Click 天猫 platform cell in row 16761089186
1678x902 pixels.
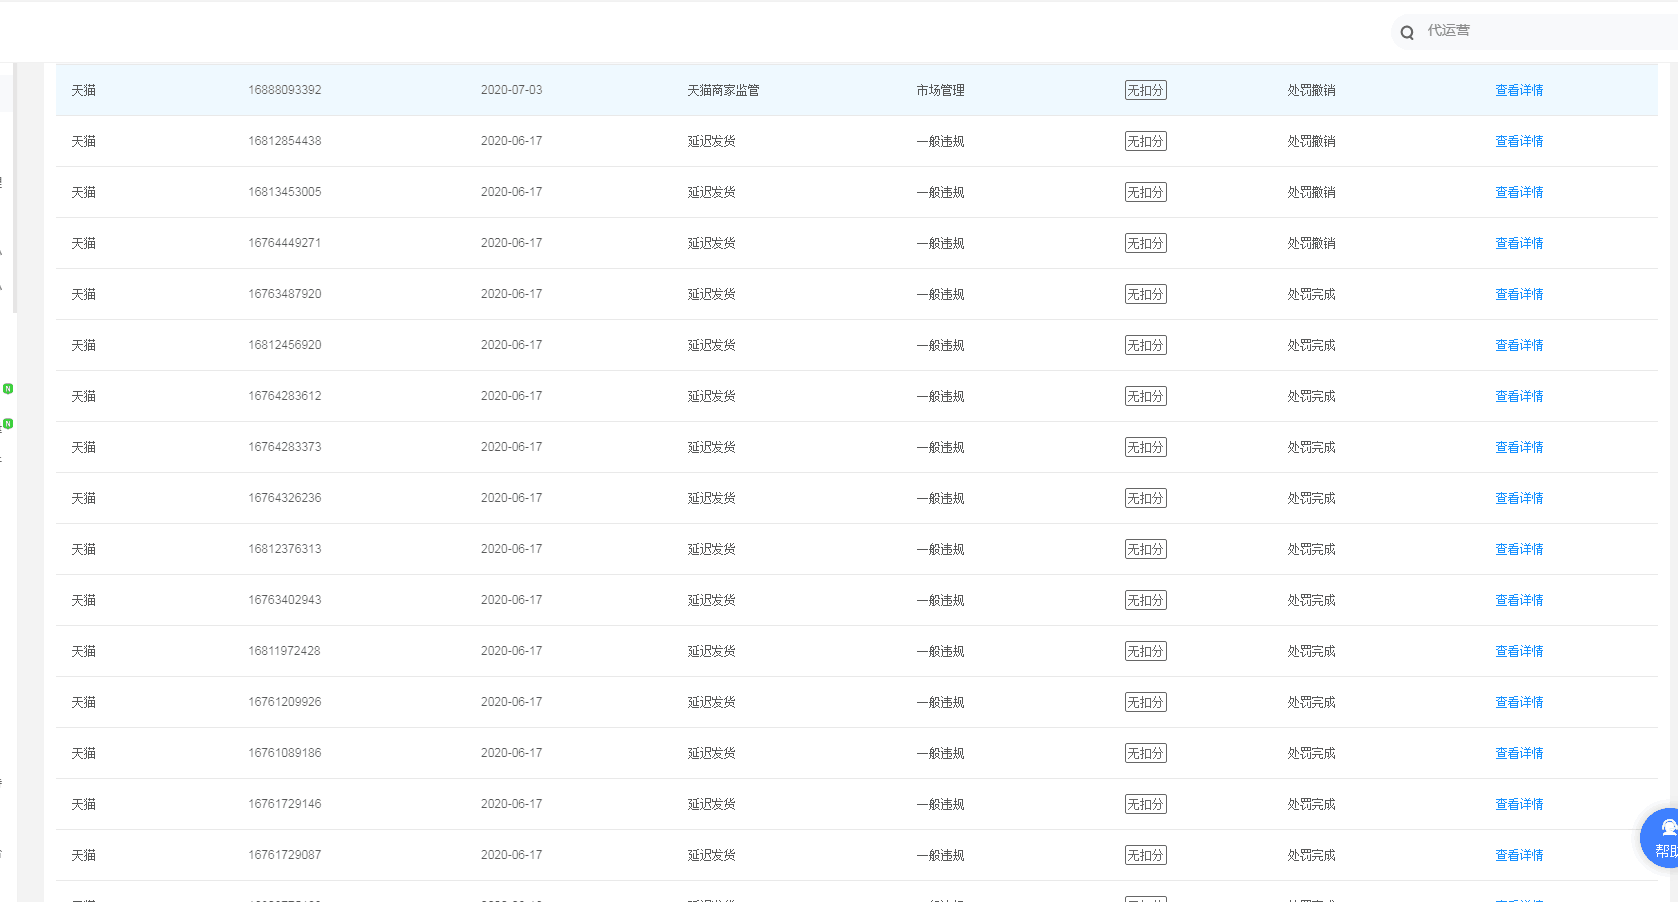click(83, 753)
